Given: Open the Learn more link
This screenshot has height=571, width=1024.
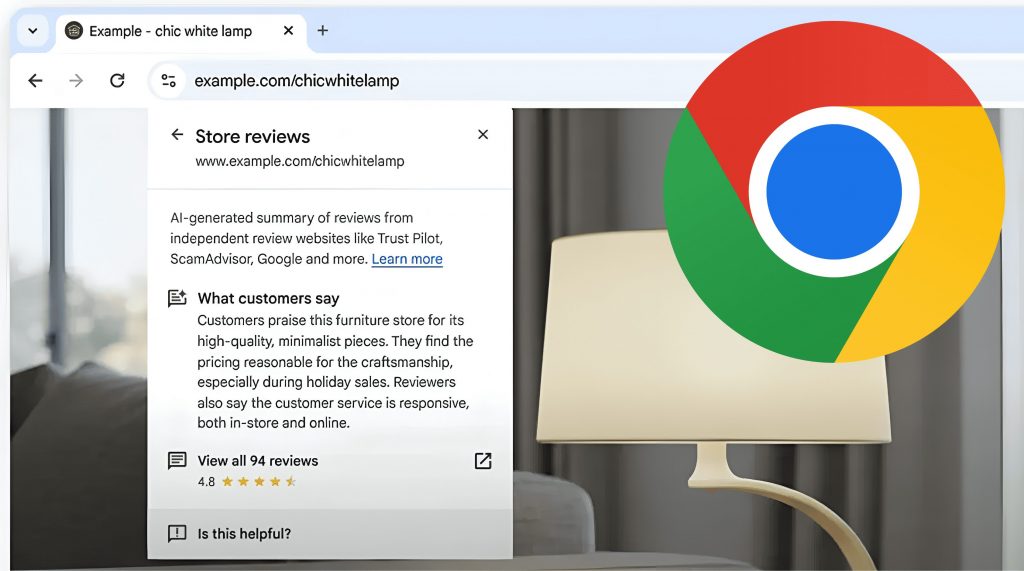Looking at the screenshot, I should [x=407, y=259].
